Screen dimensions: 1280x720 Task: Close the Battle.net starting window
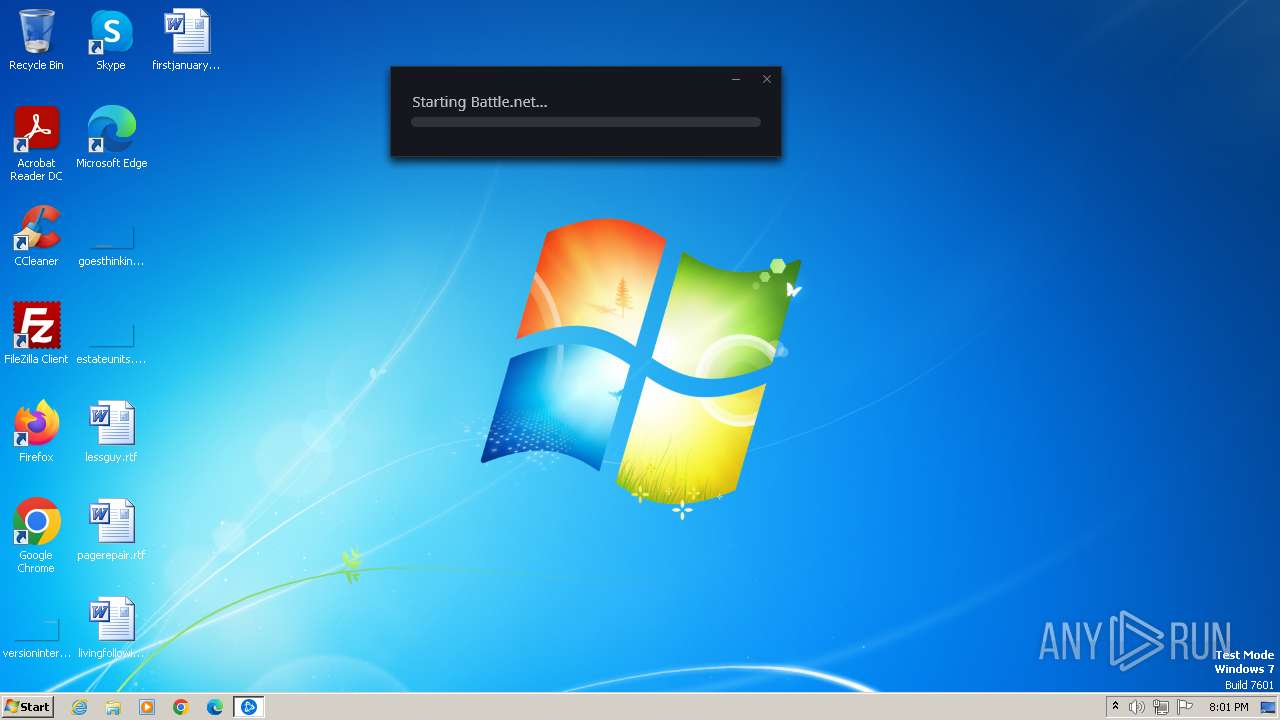[x=767, y=79]
